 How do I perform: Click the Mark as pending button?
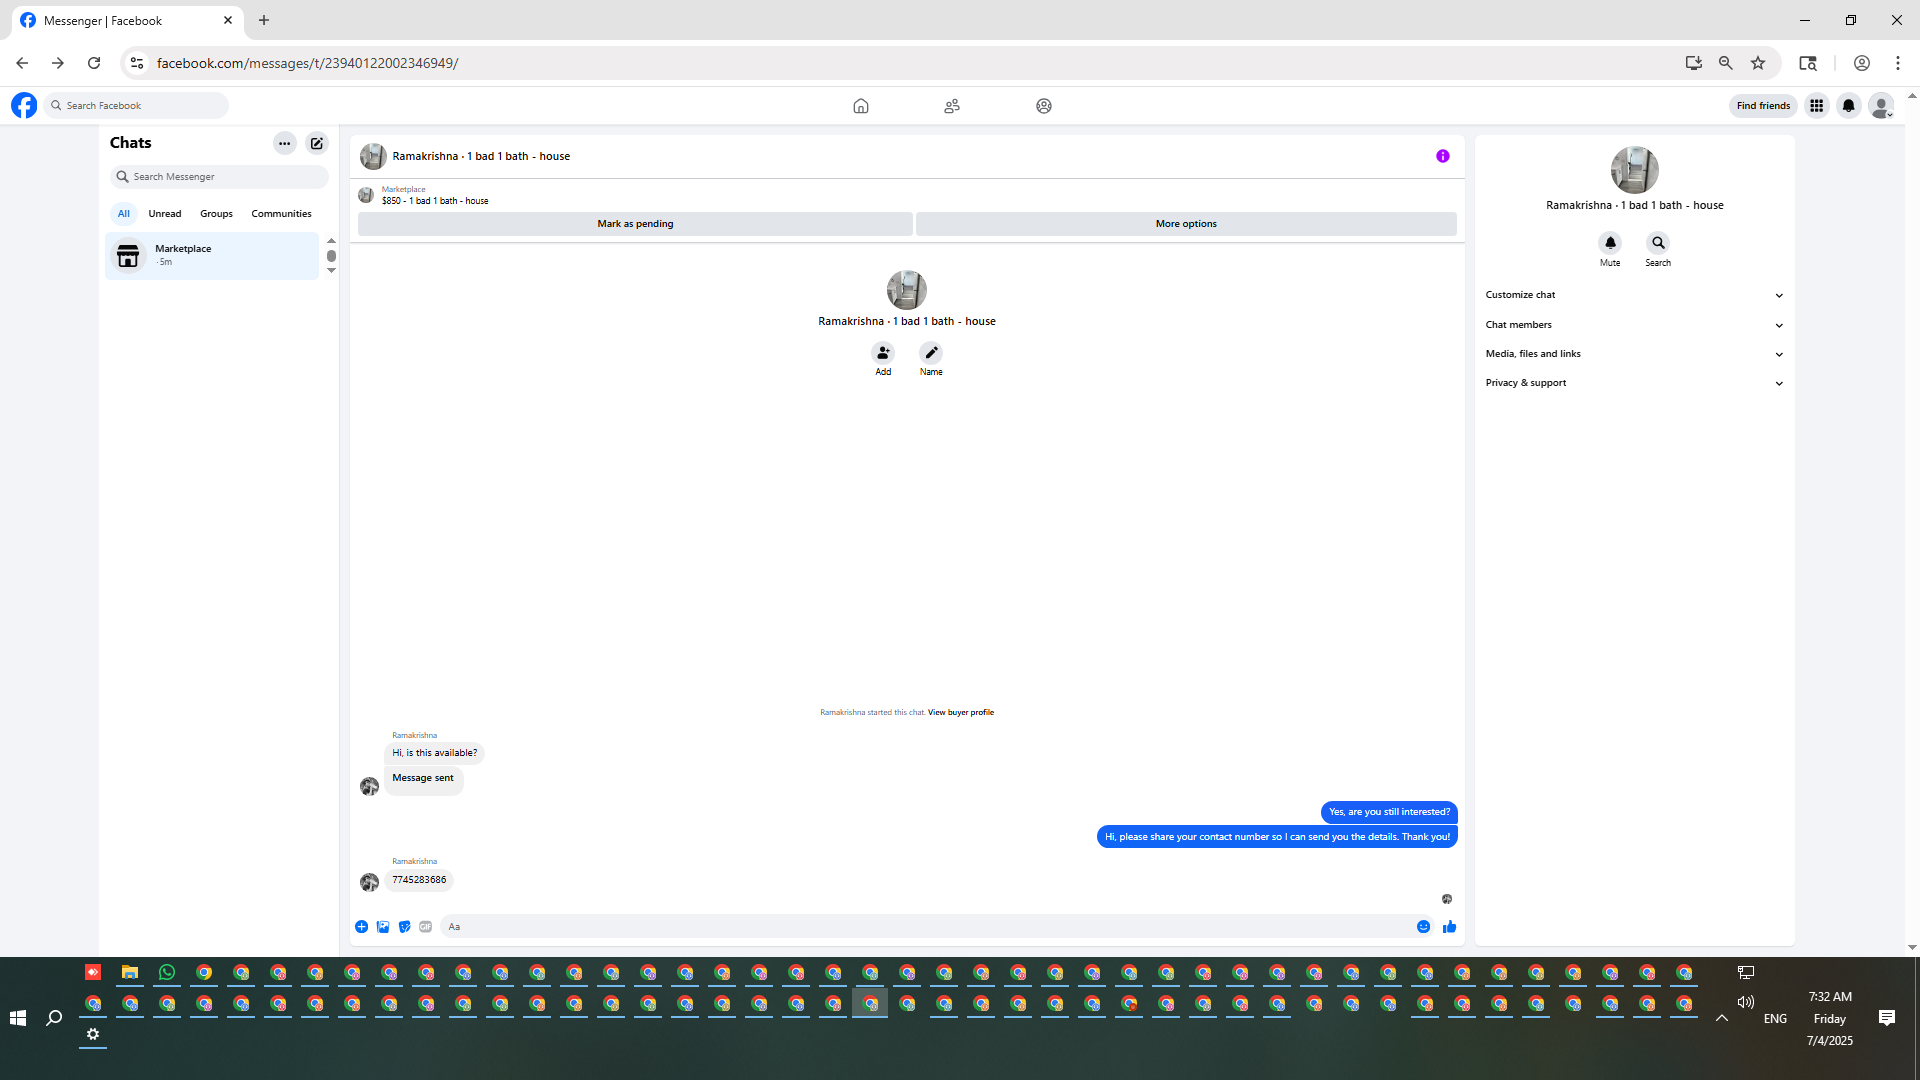635,224
